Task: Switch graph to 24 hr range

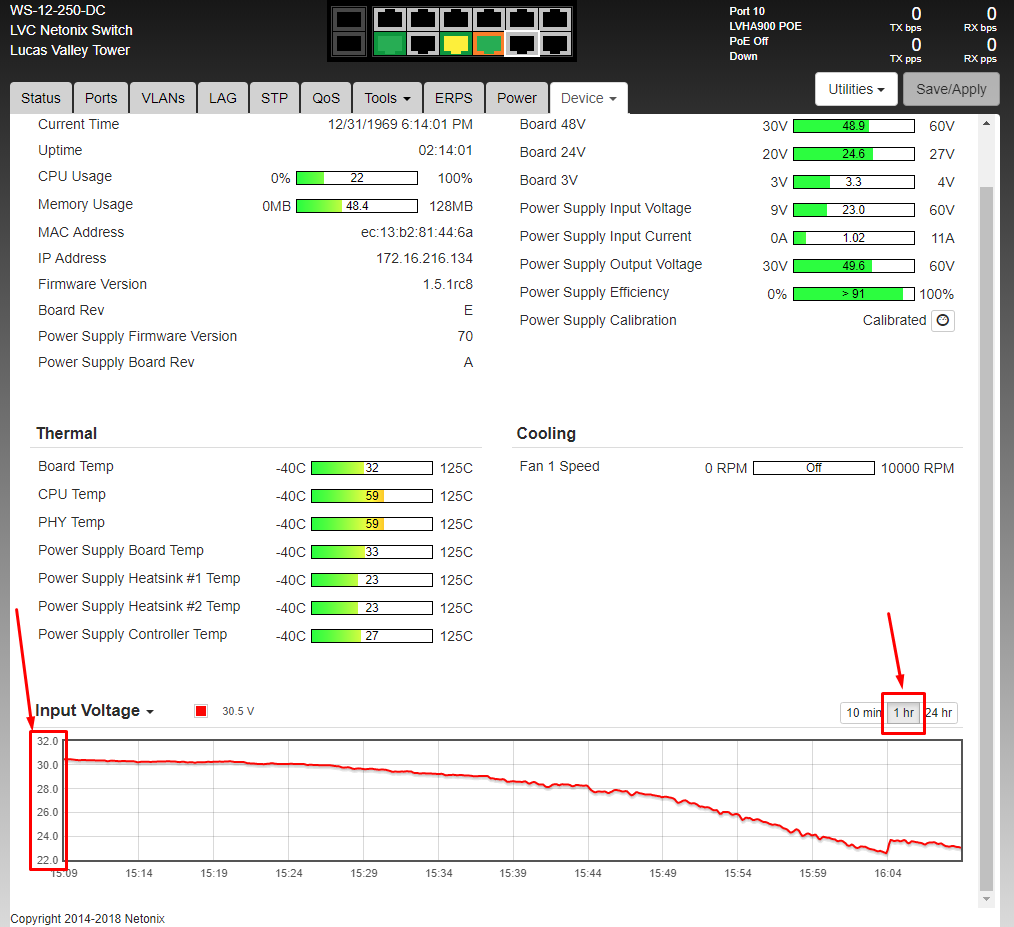Action: coord(939,713)
